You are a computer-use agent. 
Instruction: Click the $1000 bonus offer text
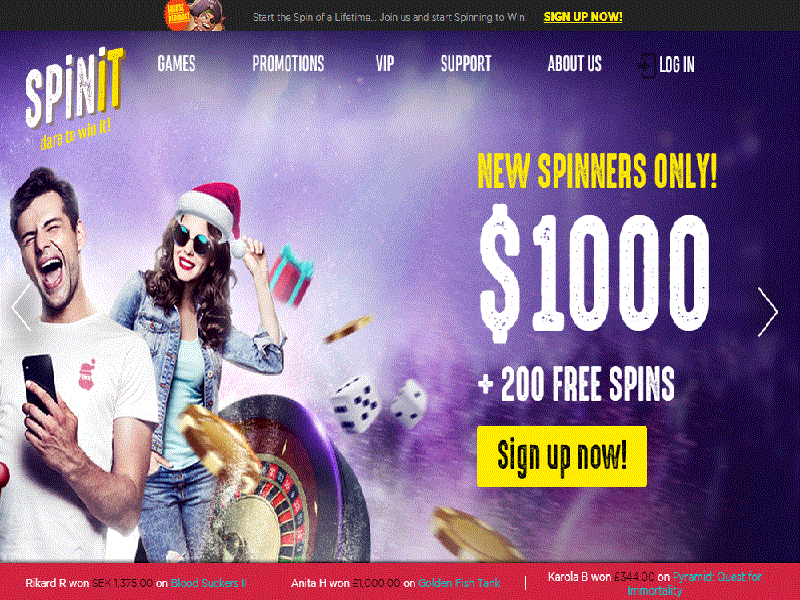click(595, 273)
